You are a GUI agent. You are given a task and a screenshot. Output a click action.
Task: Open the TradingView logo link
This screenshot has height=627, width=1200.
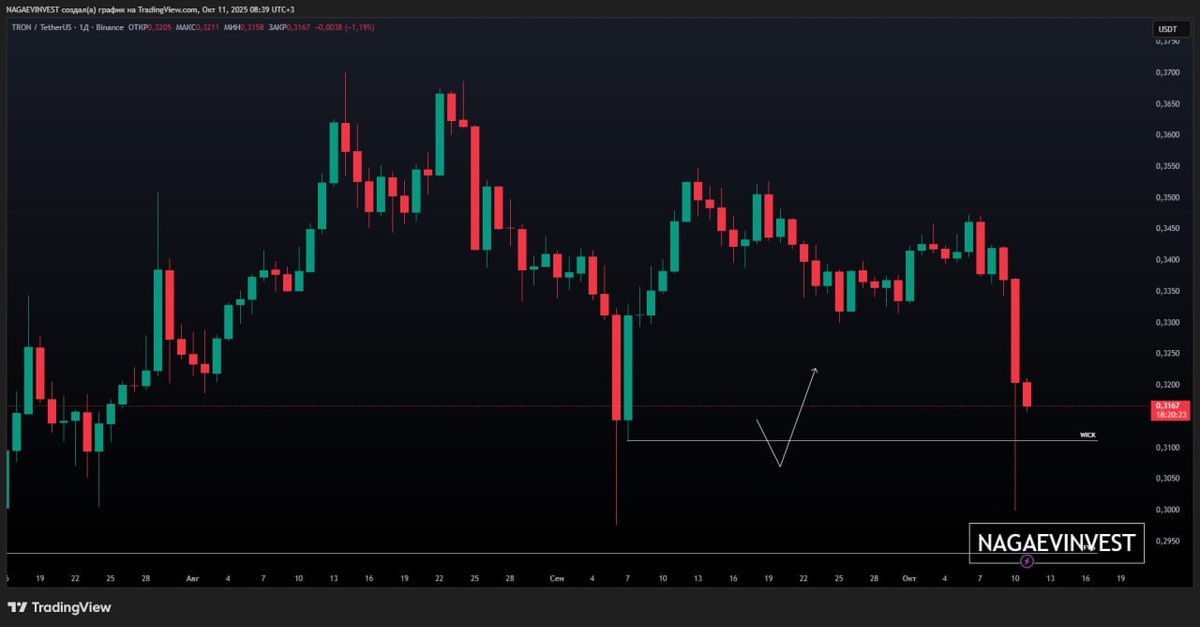pos(59,607)
